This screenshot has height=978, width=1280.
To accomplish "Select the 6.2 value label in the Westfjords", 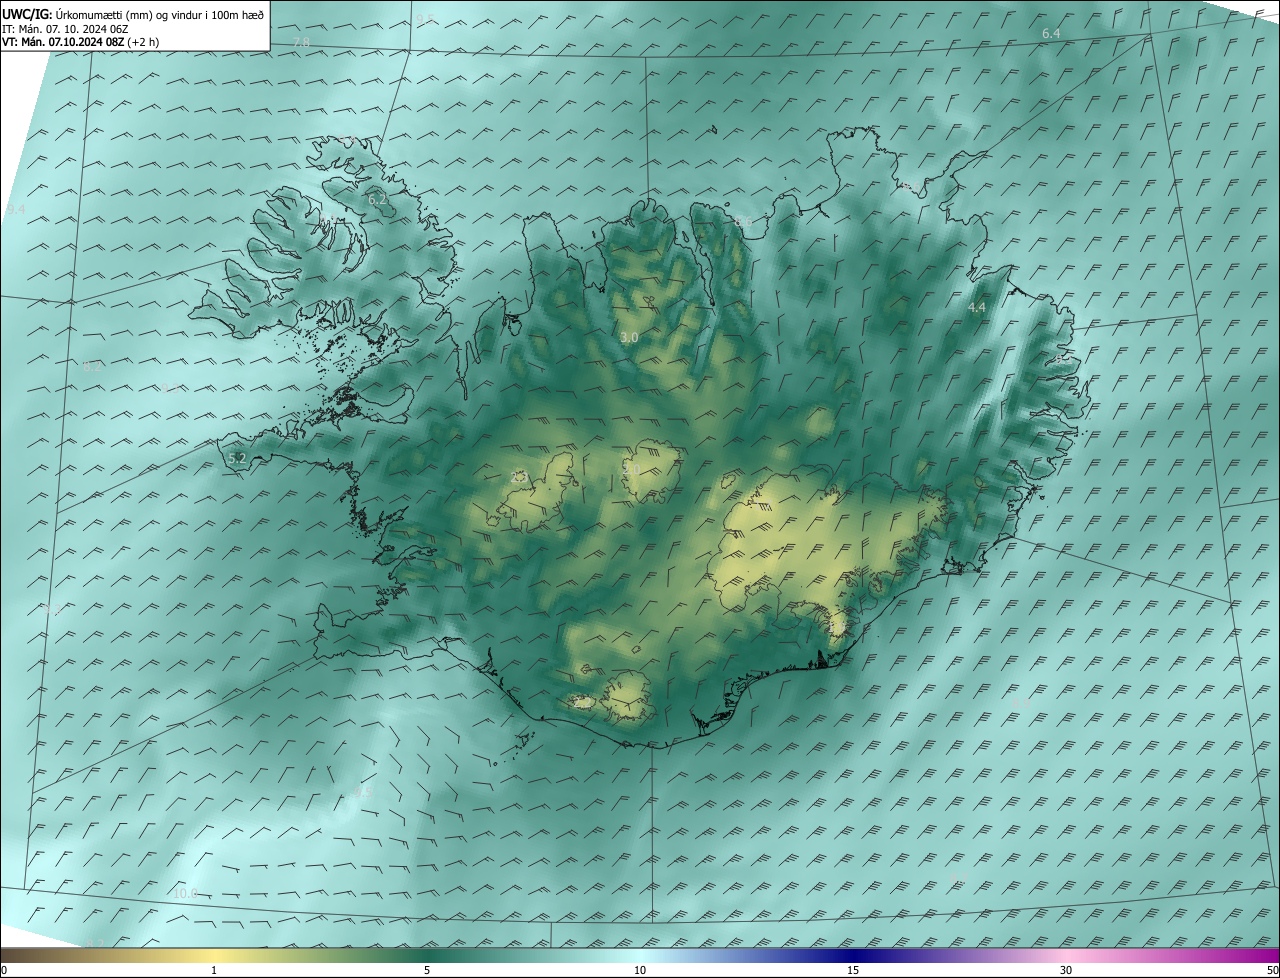I will (377, 200).
